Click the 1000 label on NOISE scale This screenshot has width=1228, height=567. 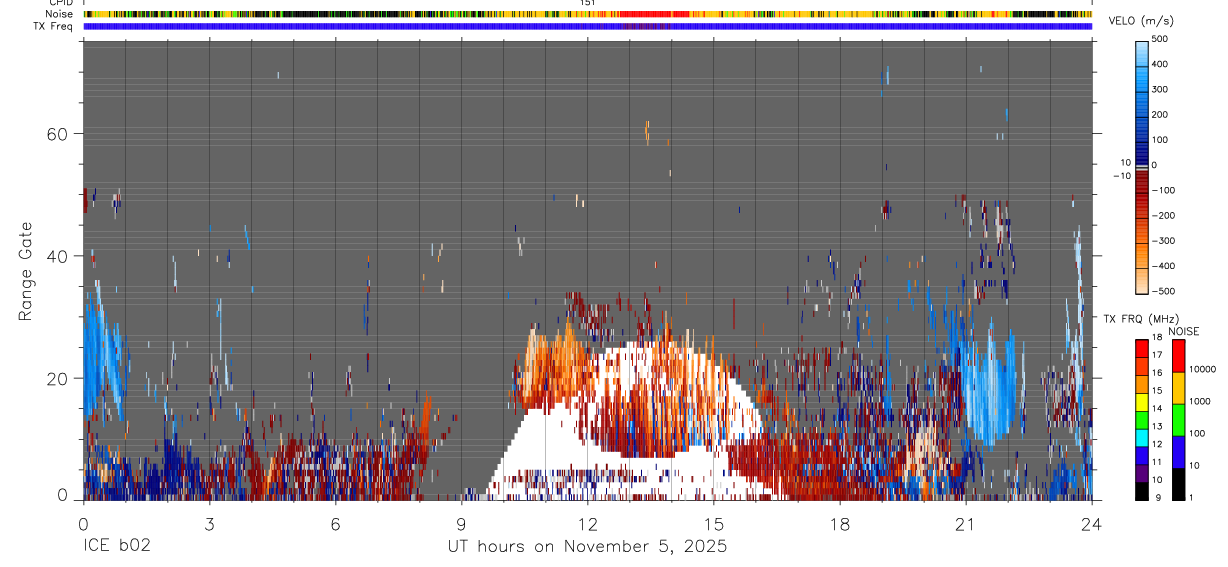(x=1200, y=401)
